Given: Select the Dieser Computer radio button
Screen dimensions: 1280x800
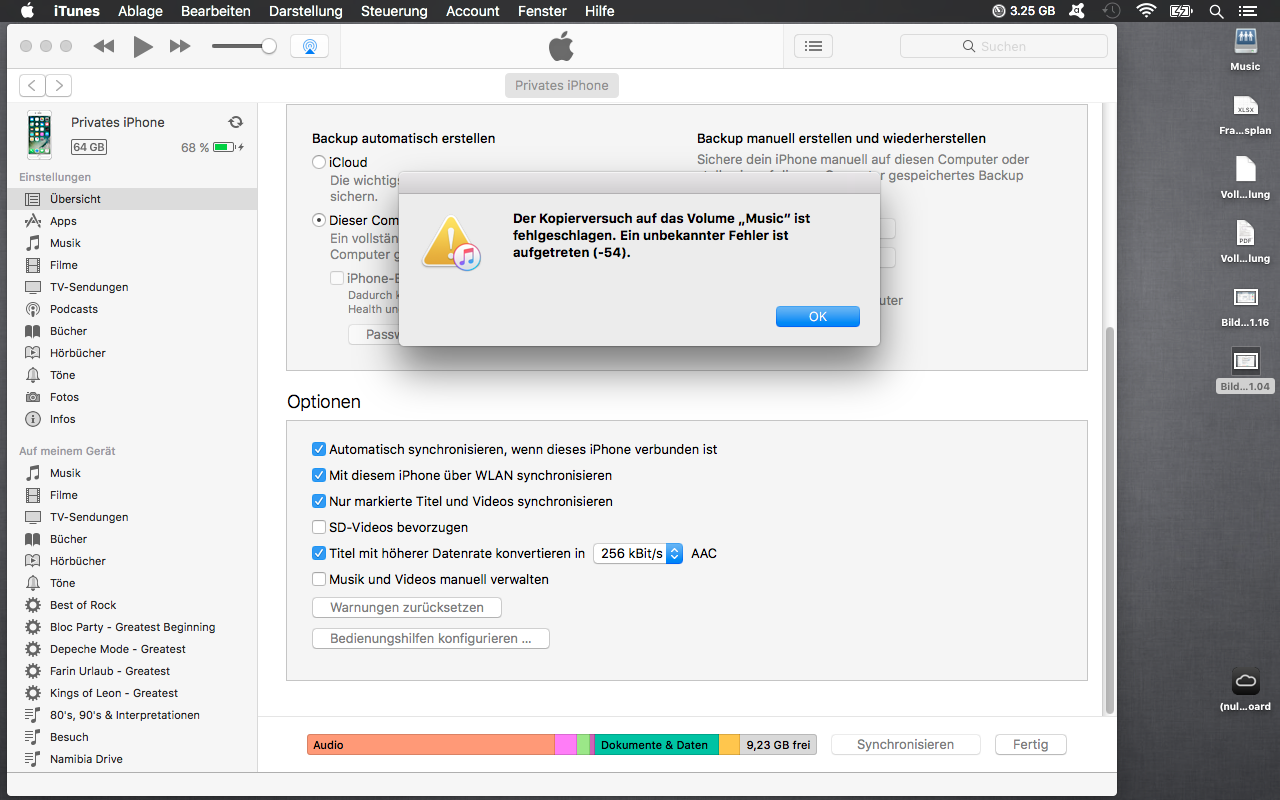Looking at the screenshot, I should click(319, 220).
